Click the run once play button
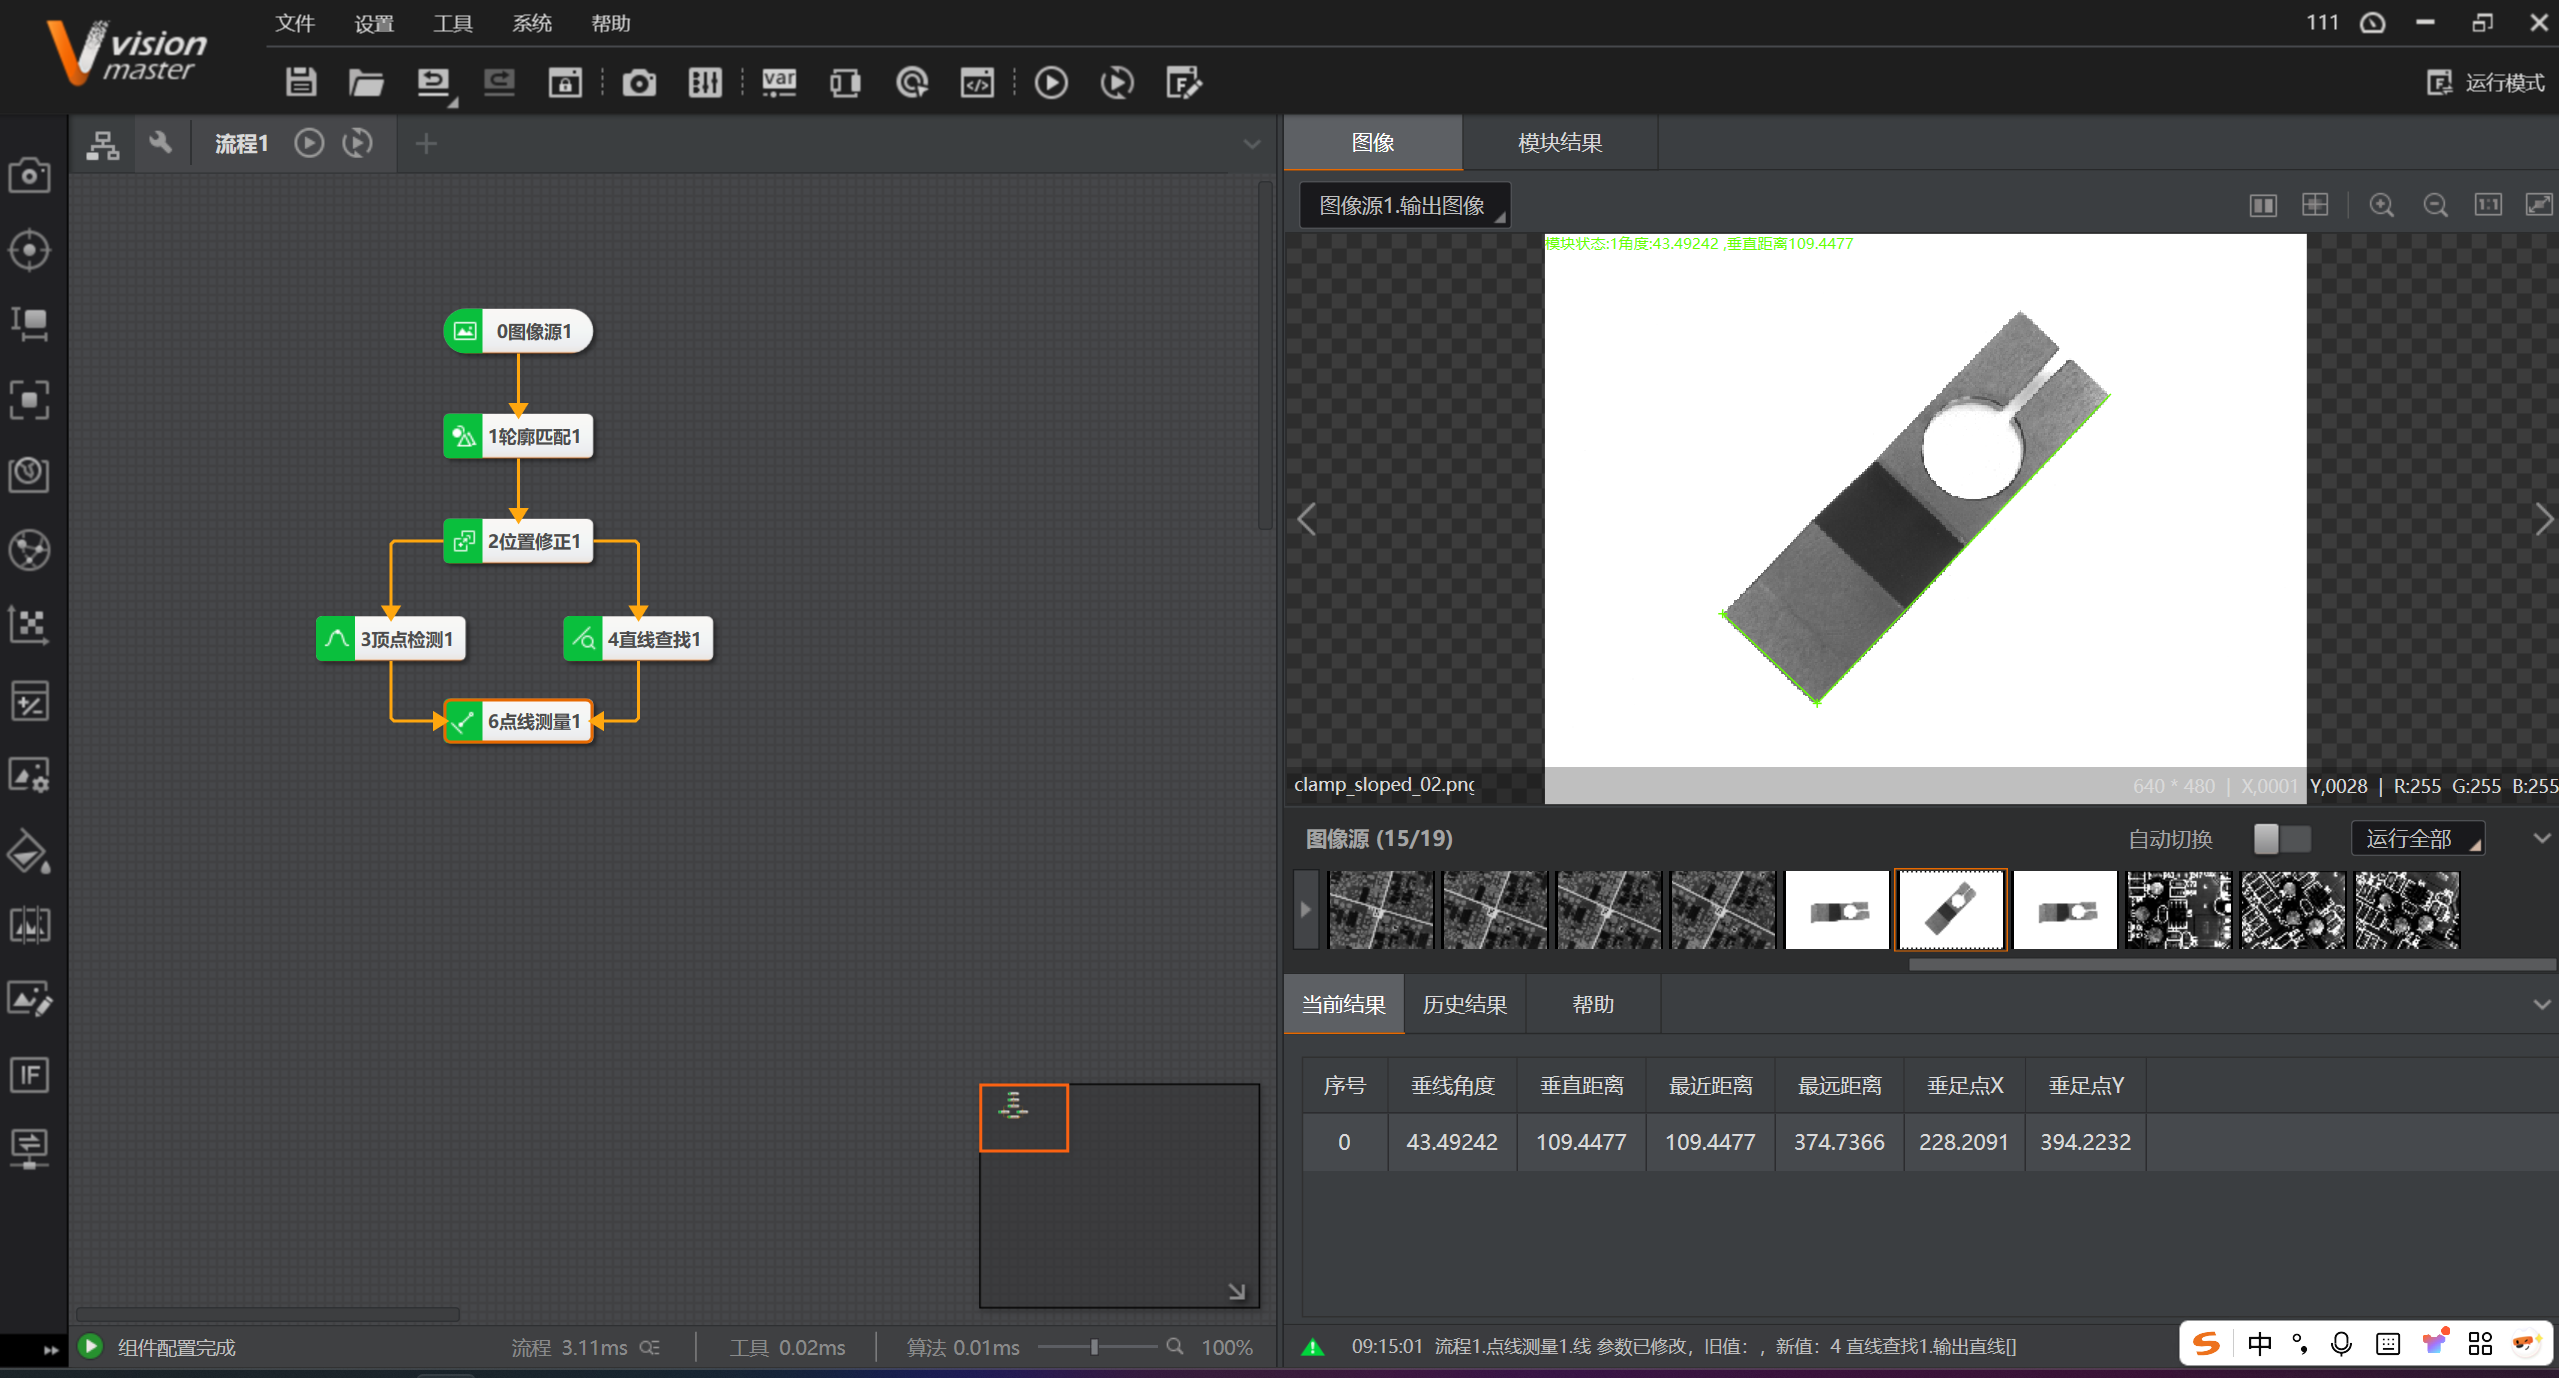Screen dimensions: 2559x1378 [x=1050, y=83]
